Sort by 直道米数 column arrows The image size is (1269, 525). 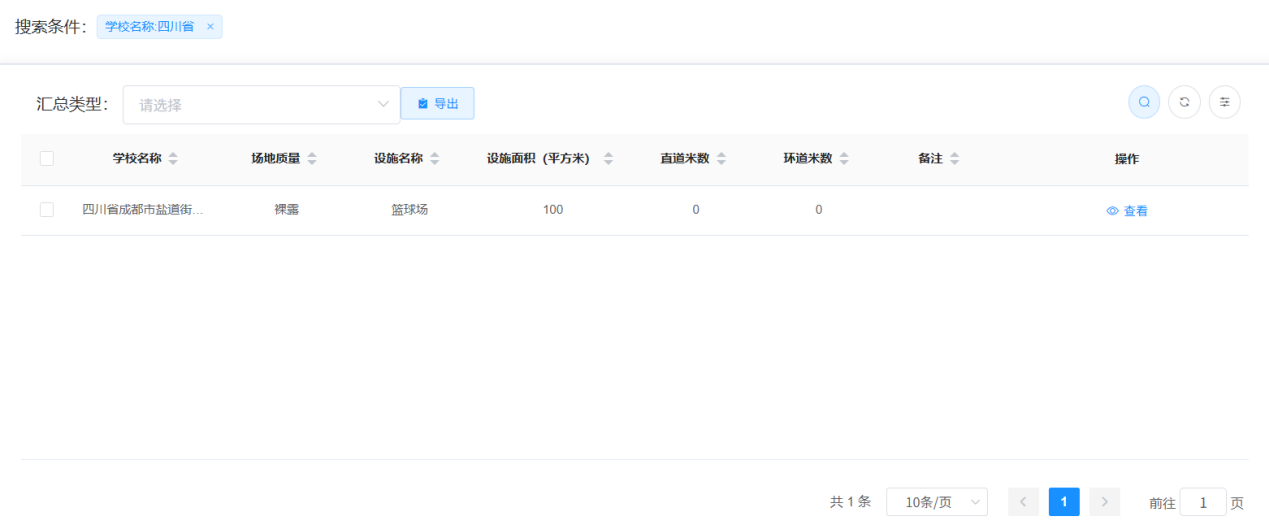(x=721, y=159)
